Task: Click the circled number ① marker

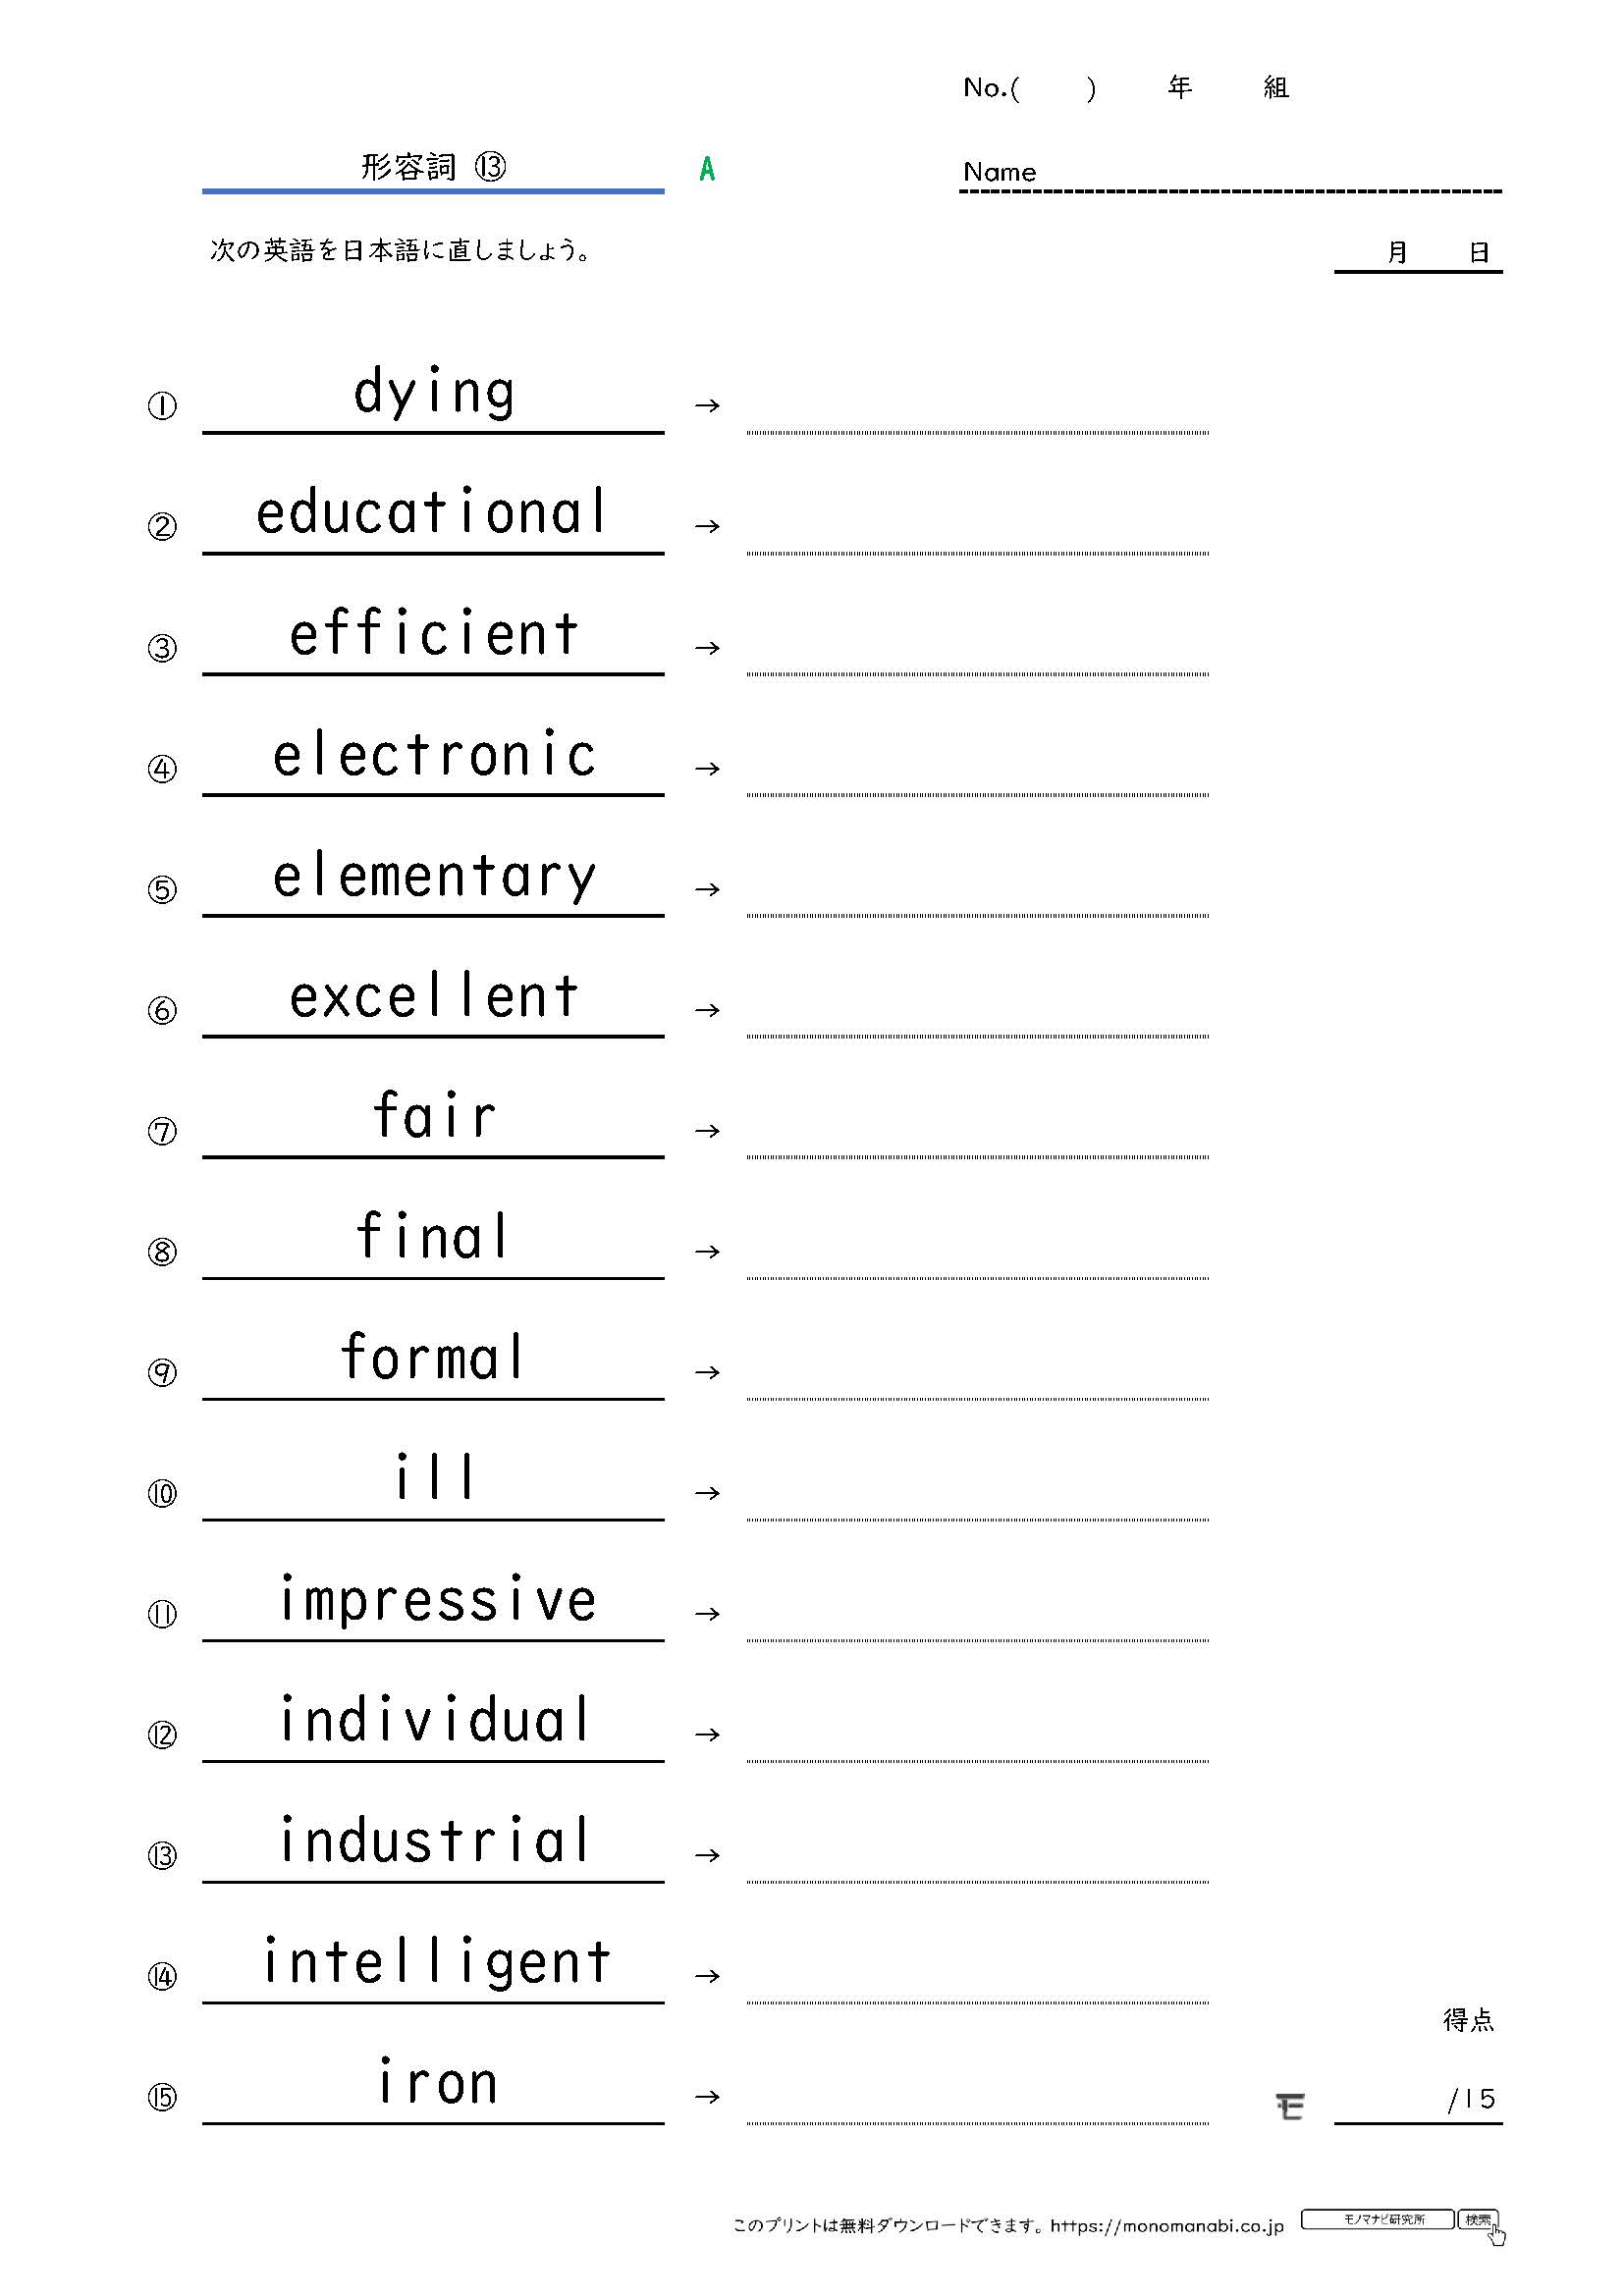Action: coord(162,406)
